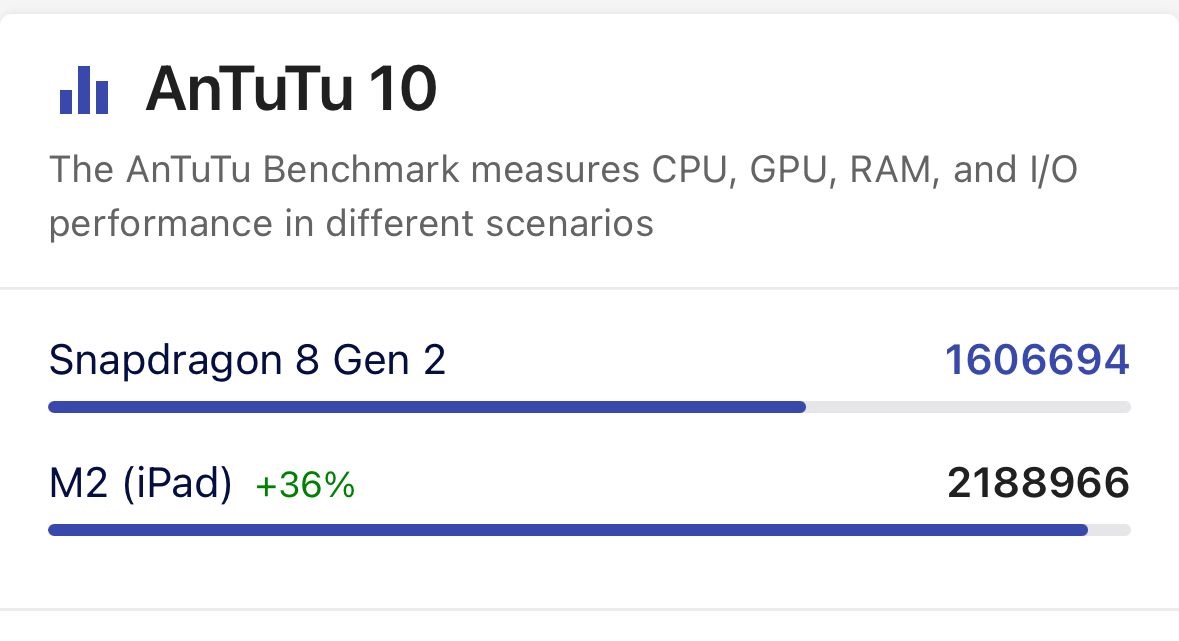Click the AnTuTu 10 heading
Screen dimensions: 1179x641
(x=291, y=90)
